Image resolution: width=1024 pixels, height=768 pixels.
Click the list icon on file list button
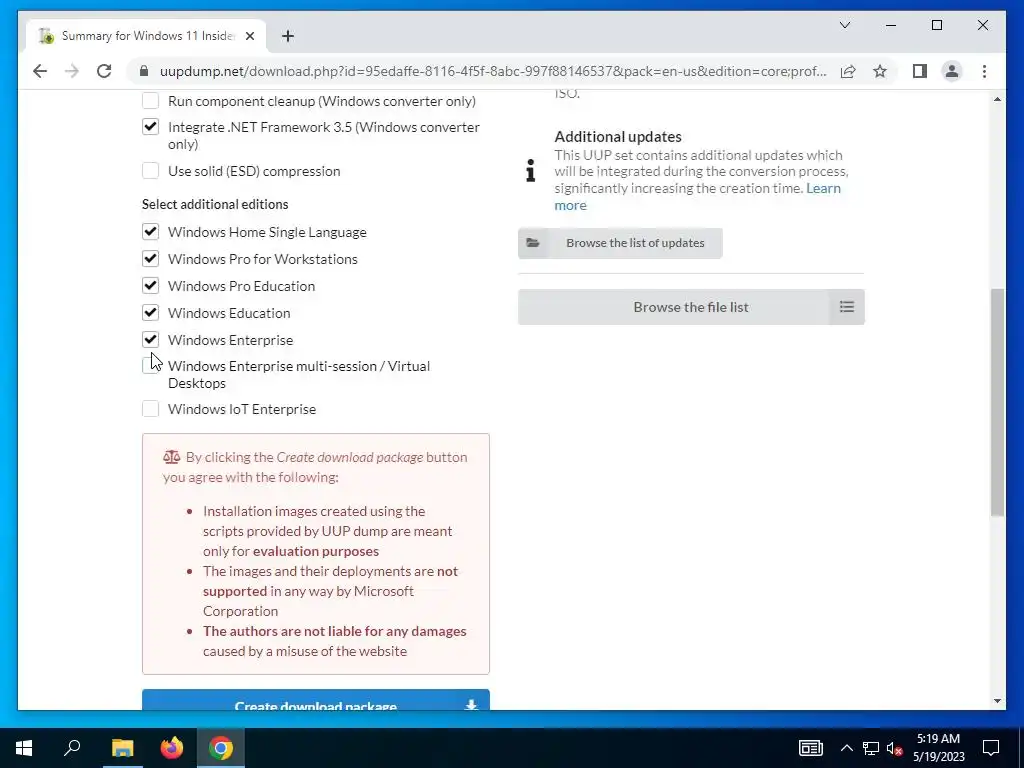click(x=846, y=307)
